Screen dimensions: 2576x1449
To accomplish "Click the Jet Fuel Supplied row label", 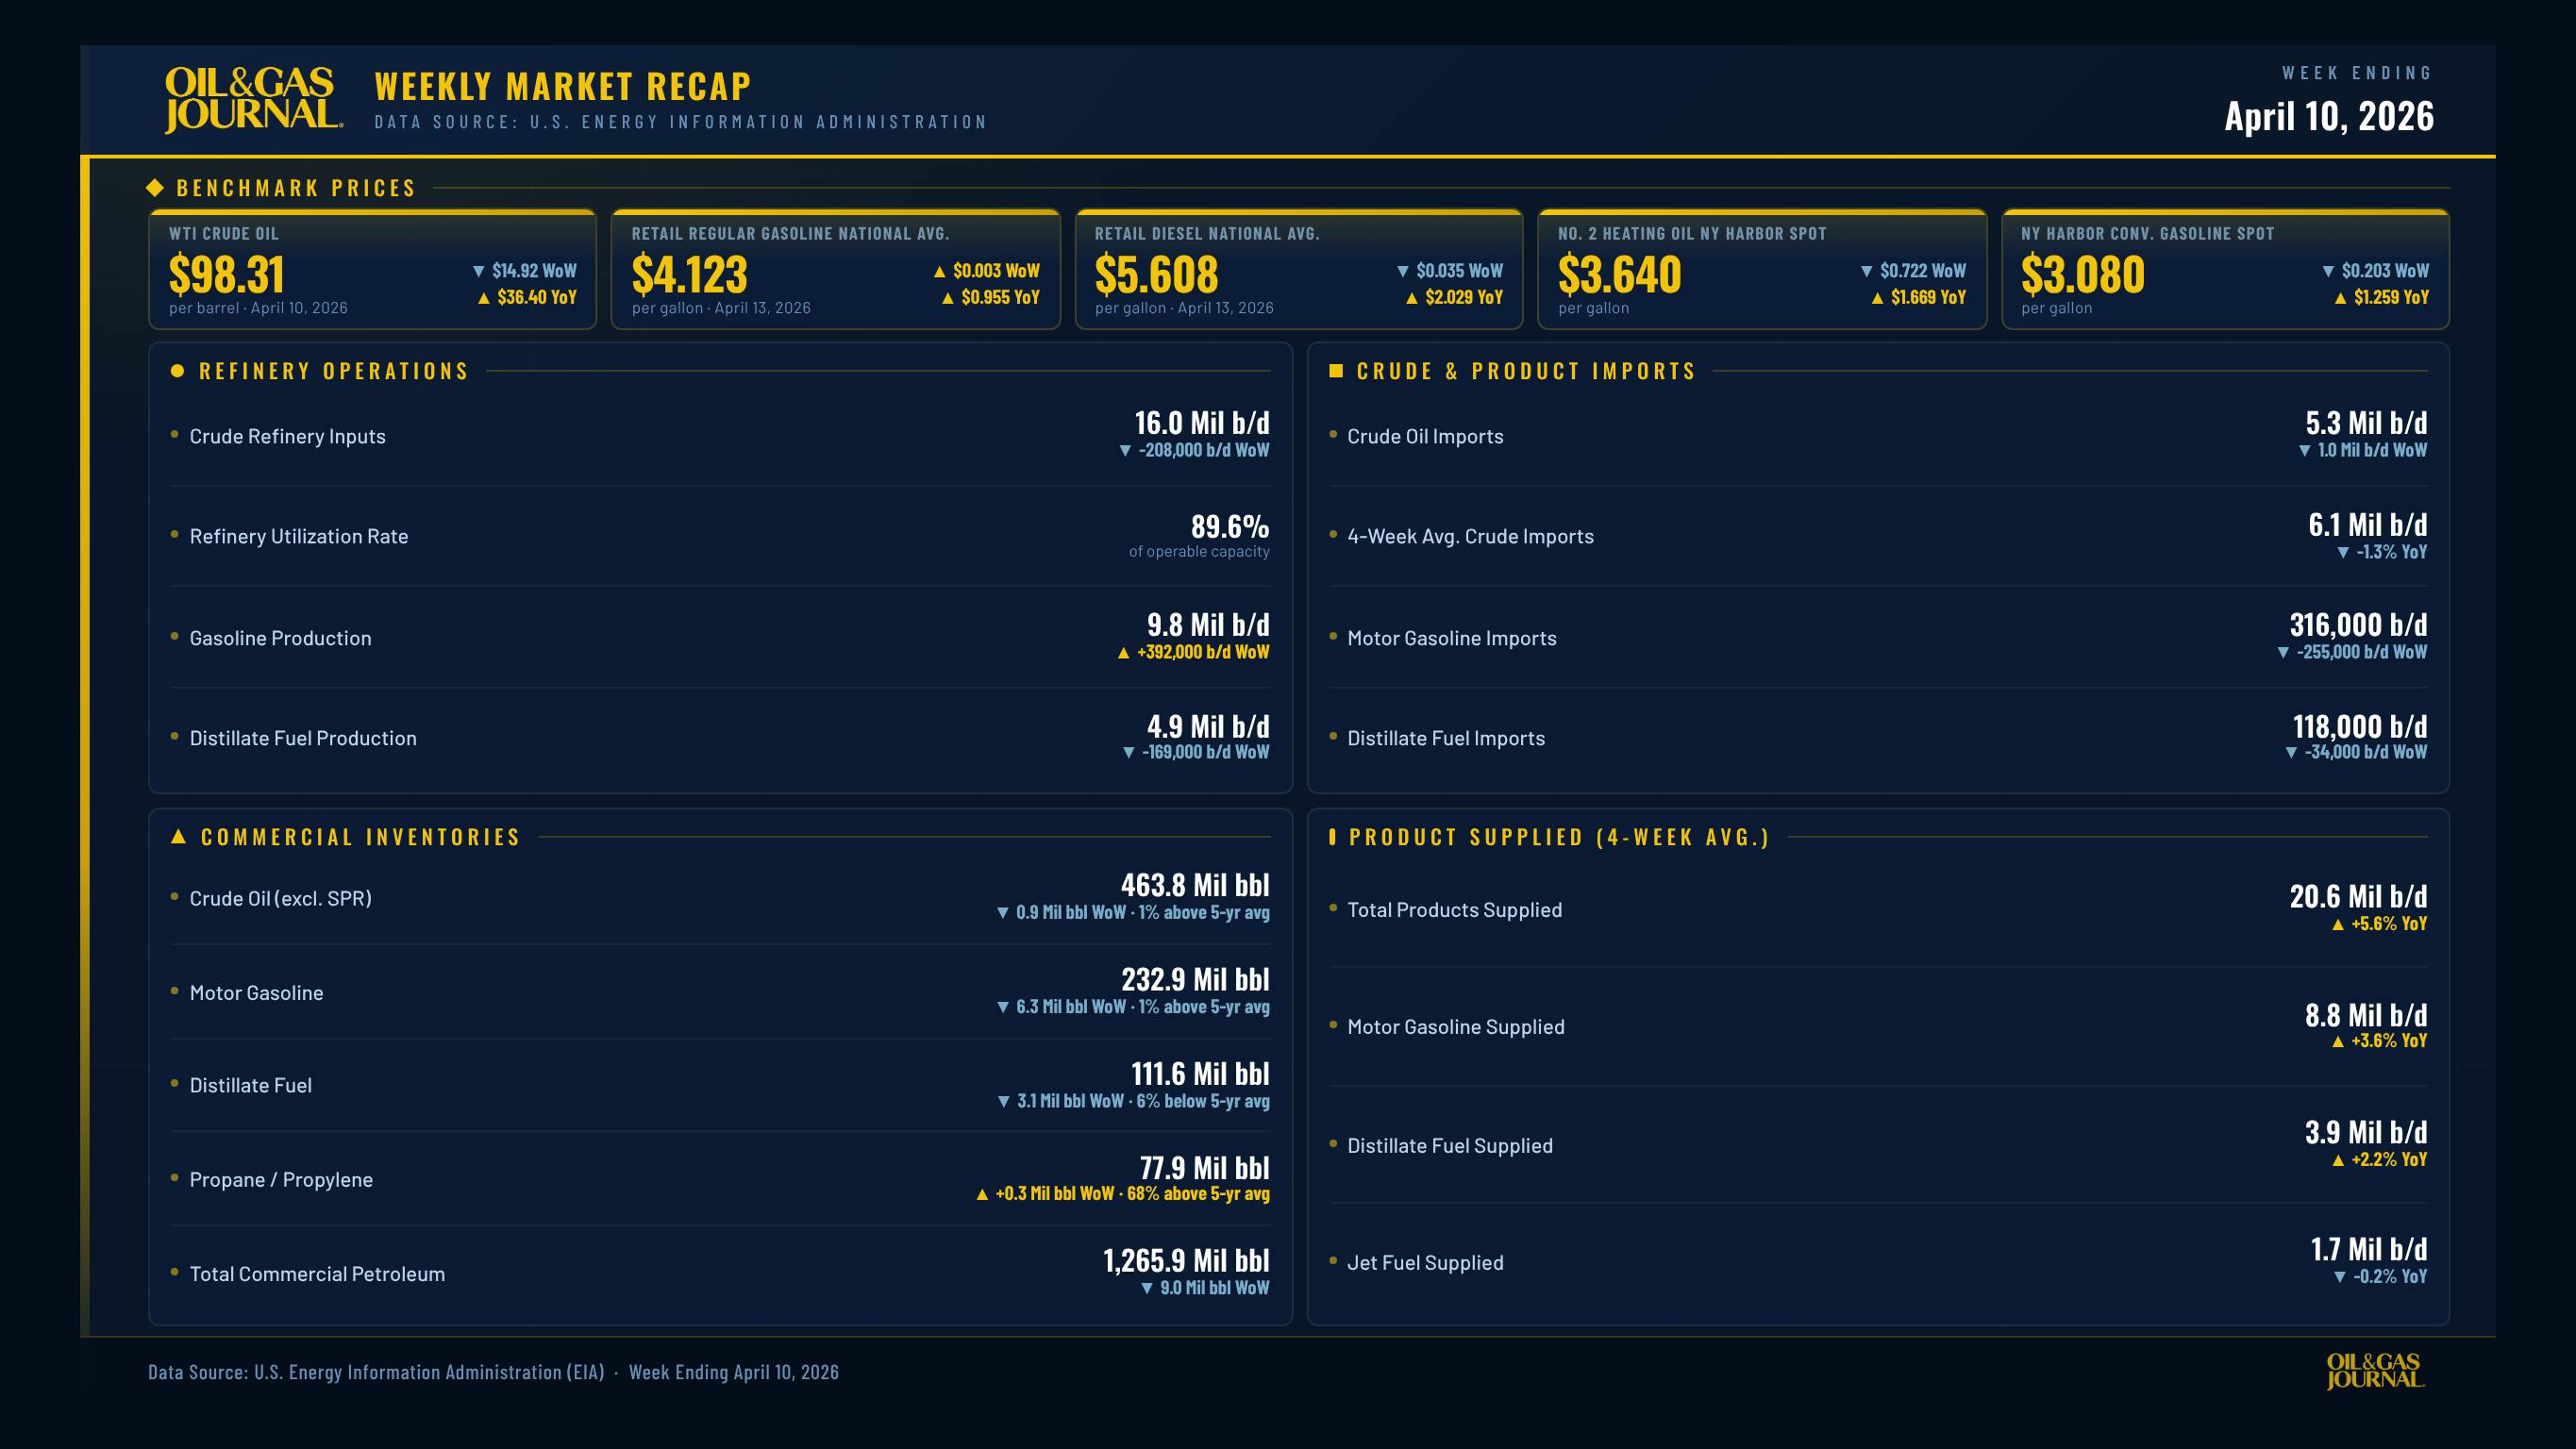I will 1425,1263.
